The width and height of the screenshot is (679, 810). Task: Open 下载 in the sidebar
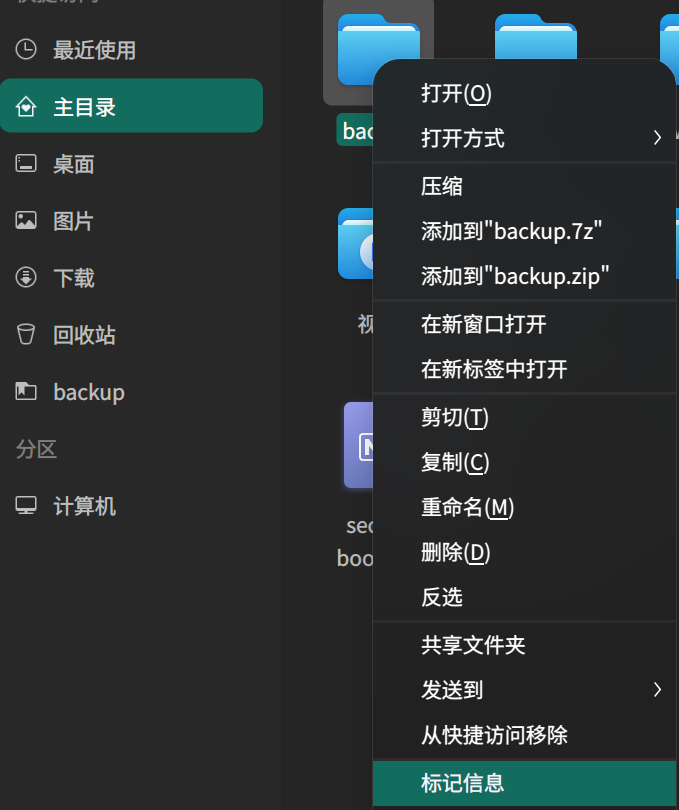coord(131,277)
